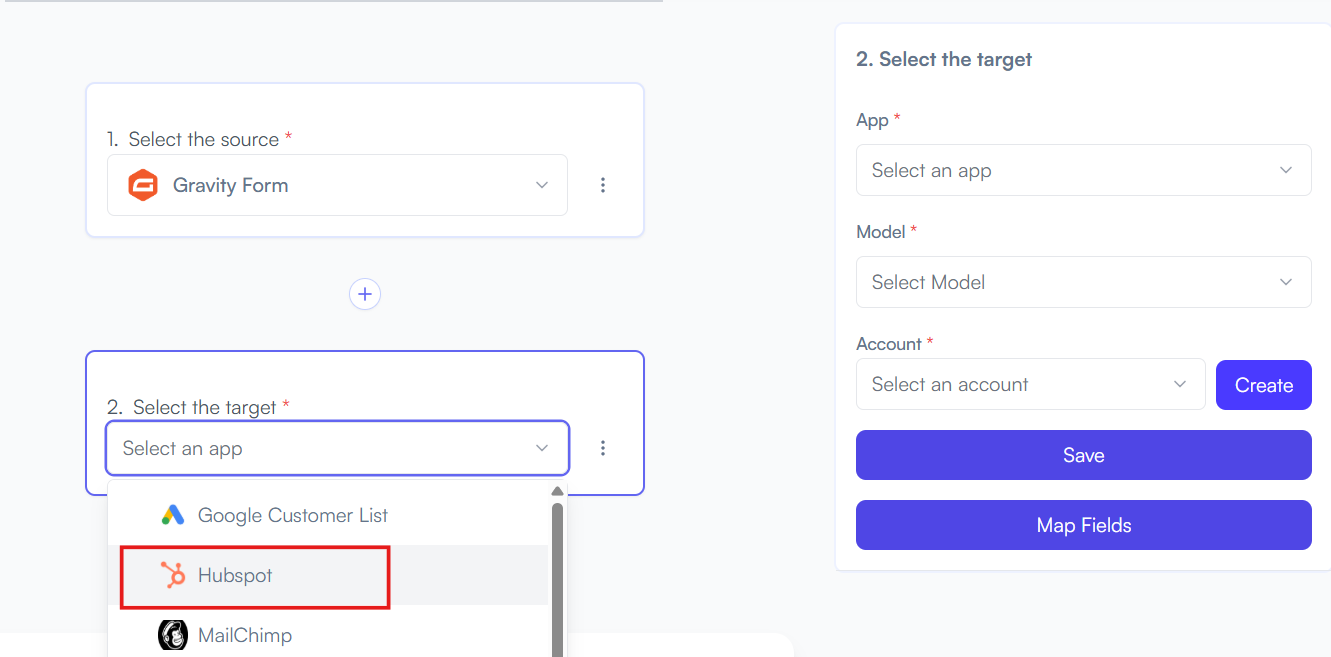Open the target Select an app dropdown
Screen dimensions: 1331x657
pyautogui.click(x=337, y=448)
